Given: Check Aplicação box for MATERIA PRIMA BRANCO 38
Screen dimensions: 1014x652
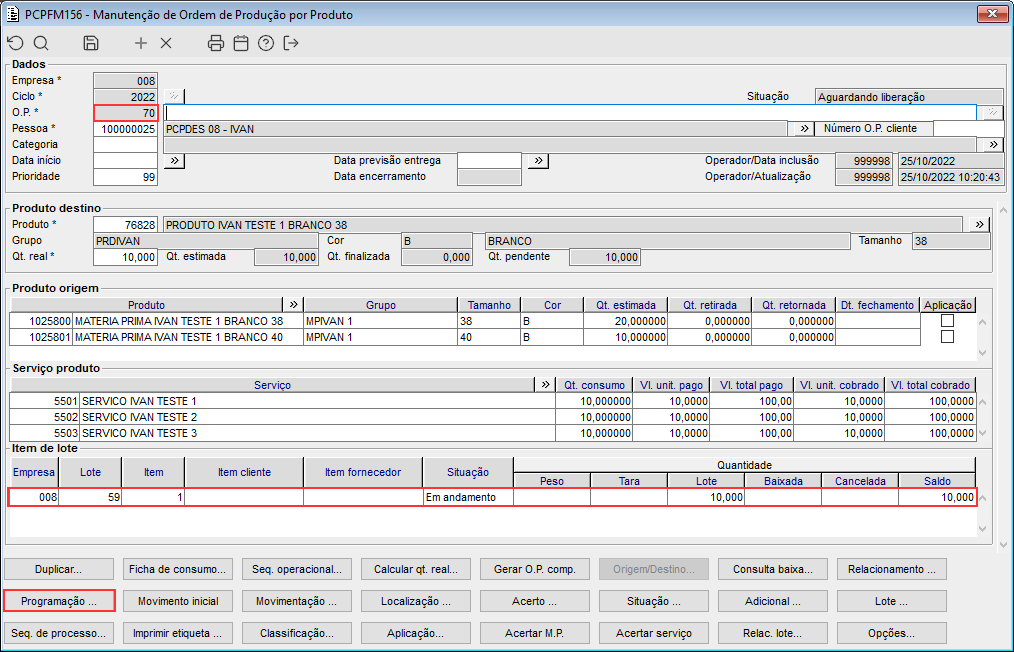Looking at the screenshot, I should [x=947, y=321].
